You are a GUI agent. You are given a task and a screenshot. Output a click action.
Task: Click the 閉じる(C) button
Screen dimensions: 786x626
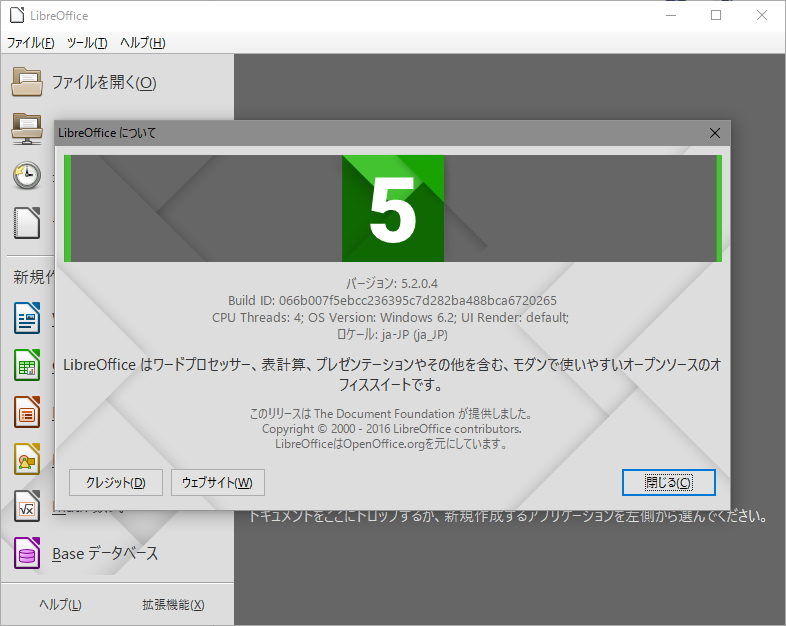[x=669, y=482]
